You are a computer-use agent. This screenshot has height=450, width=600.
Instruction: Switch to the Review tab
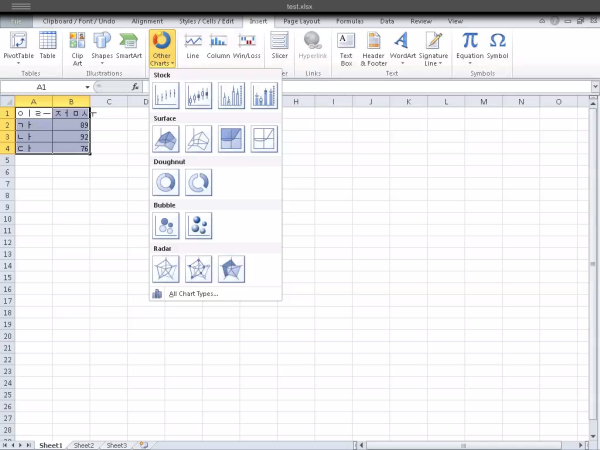421,21
